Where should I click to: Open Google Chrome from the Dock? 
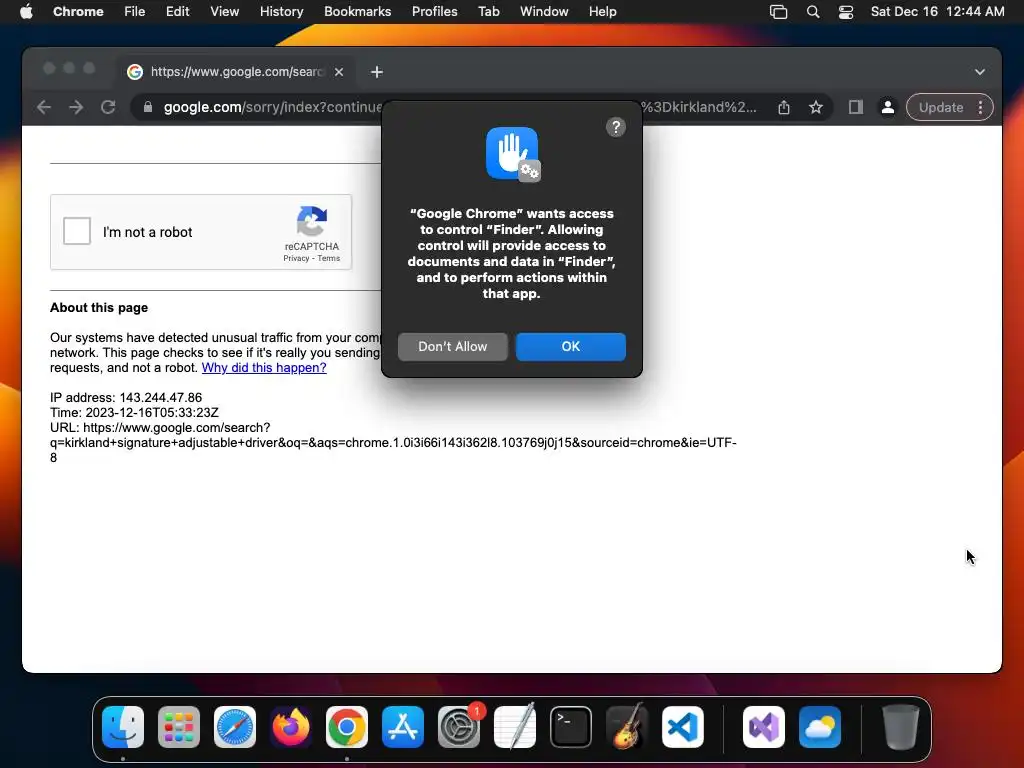[x=347, y=727]
